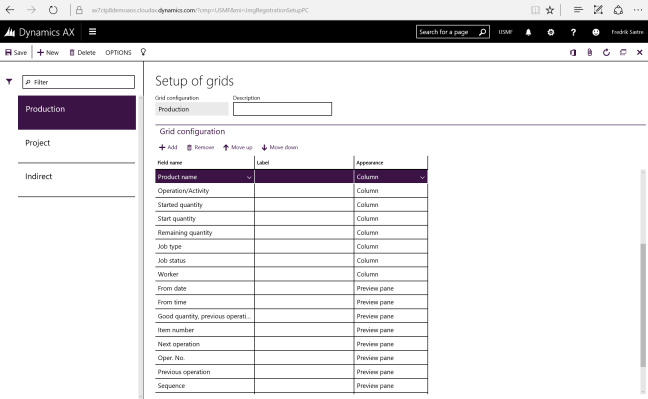Click Label cell for Oper. No.
The width and height of the screenshot is (648, 399).
click(x=304, y=358)
